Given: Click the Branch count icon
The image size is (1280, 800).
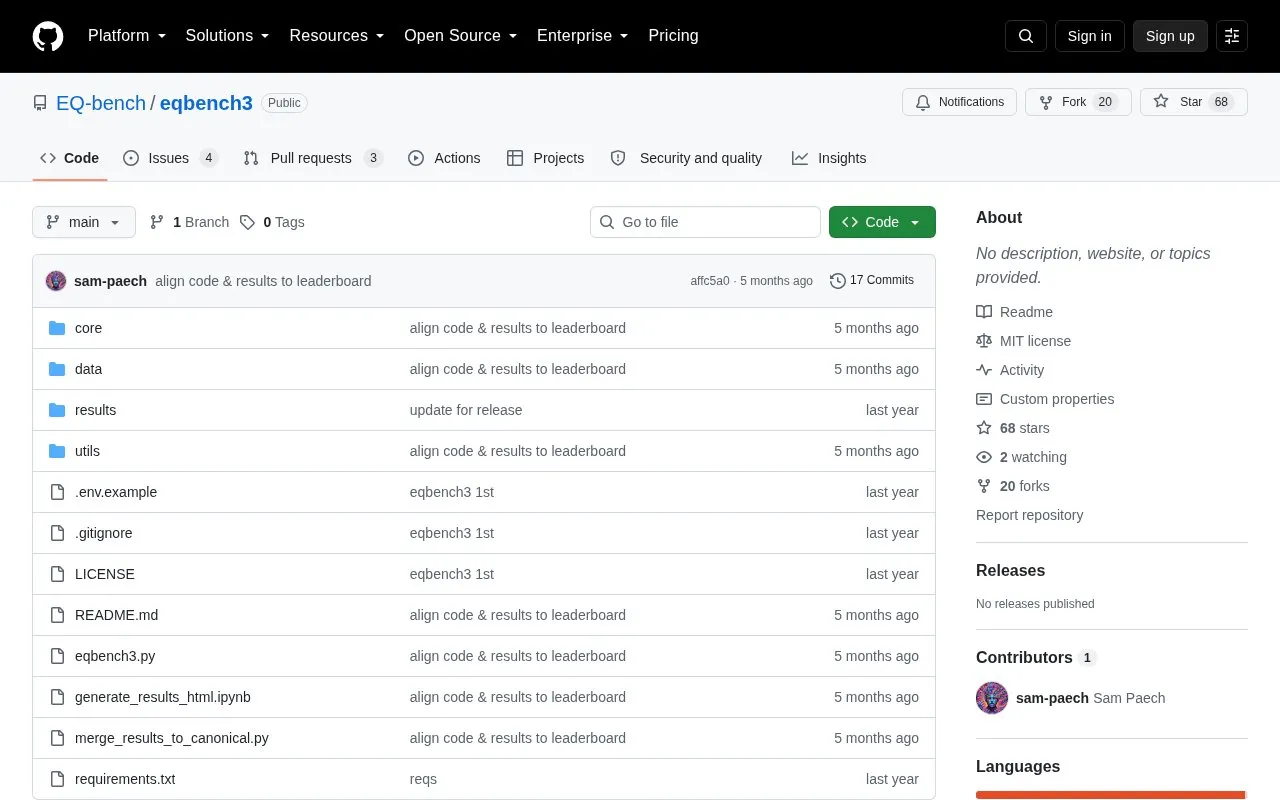Looking at the screenshot, I should coord(157,222).
